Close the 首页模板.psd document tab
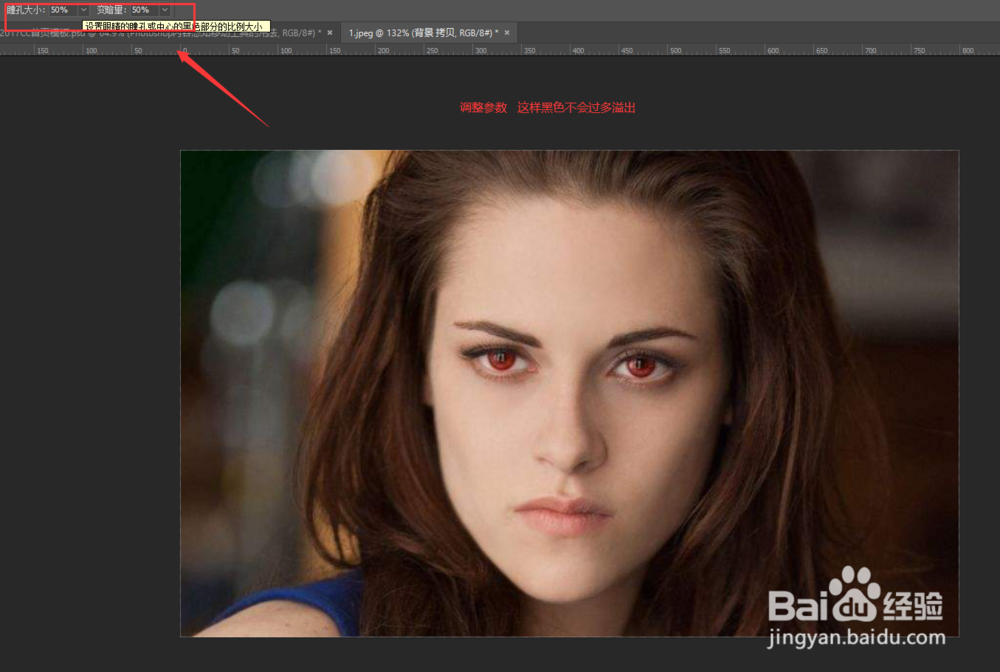Viewport: 1000px width, 672px height. pos(330,33)
